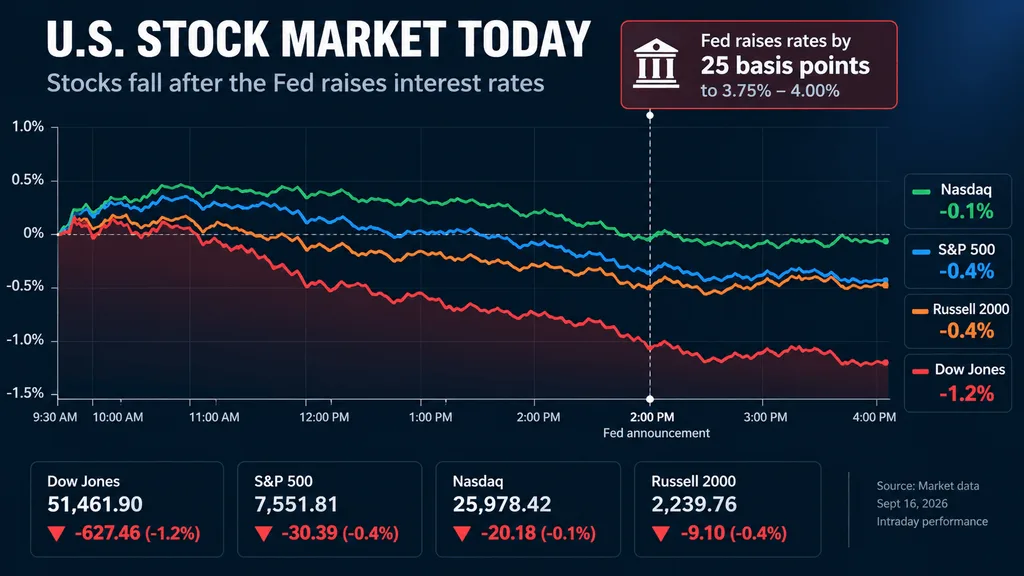Click the Fed bank building icon
Image resolution: width=1024 pixels, height=576 pixels.
click(x=656, y=63)
